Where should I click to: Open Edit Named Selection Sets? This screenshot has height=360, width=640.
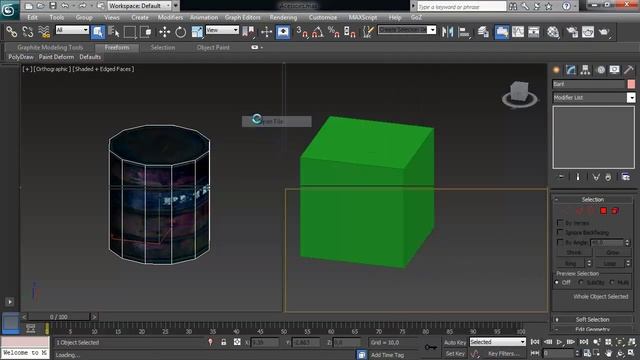[368, 32]
